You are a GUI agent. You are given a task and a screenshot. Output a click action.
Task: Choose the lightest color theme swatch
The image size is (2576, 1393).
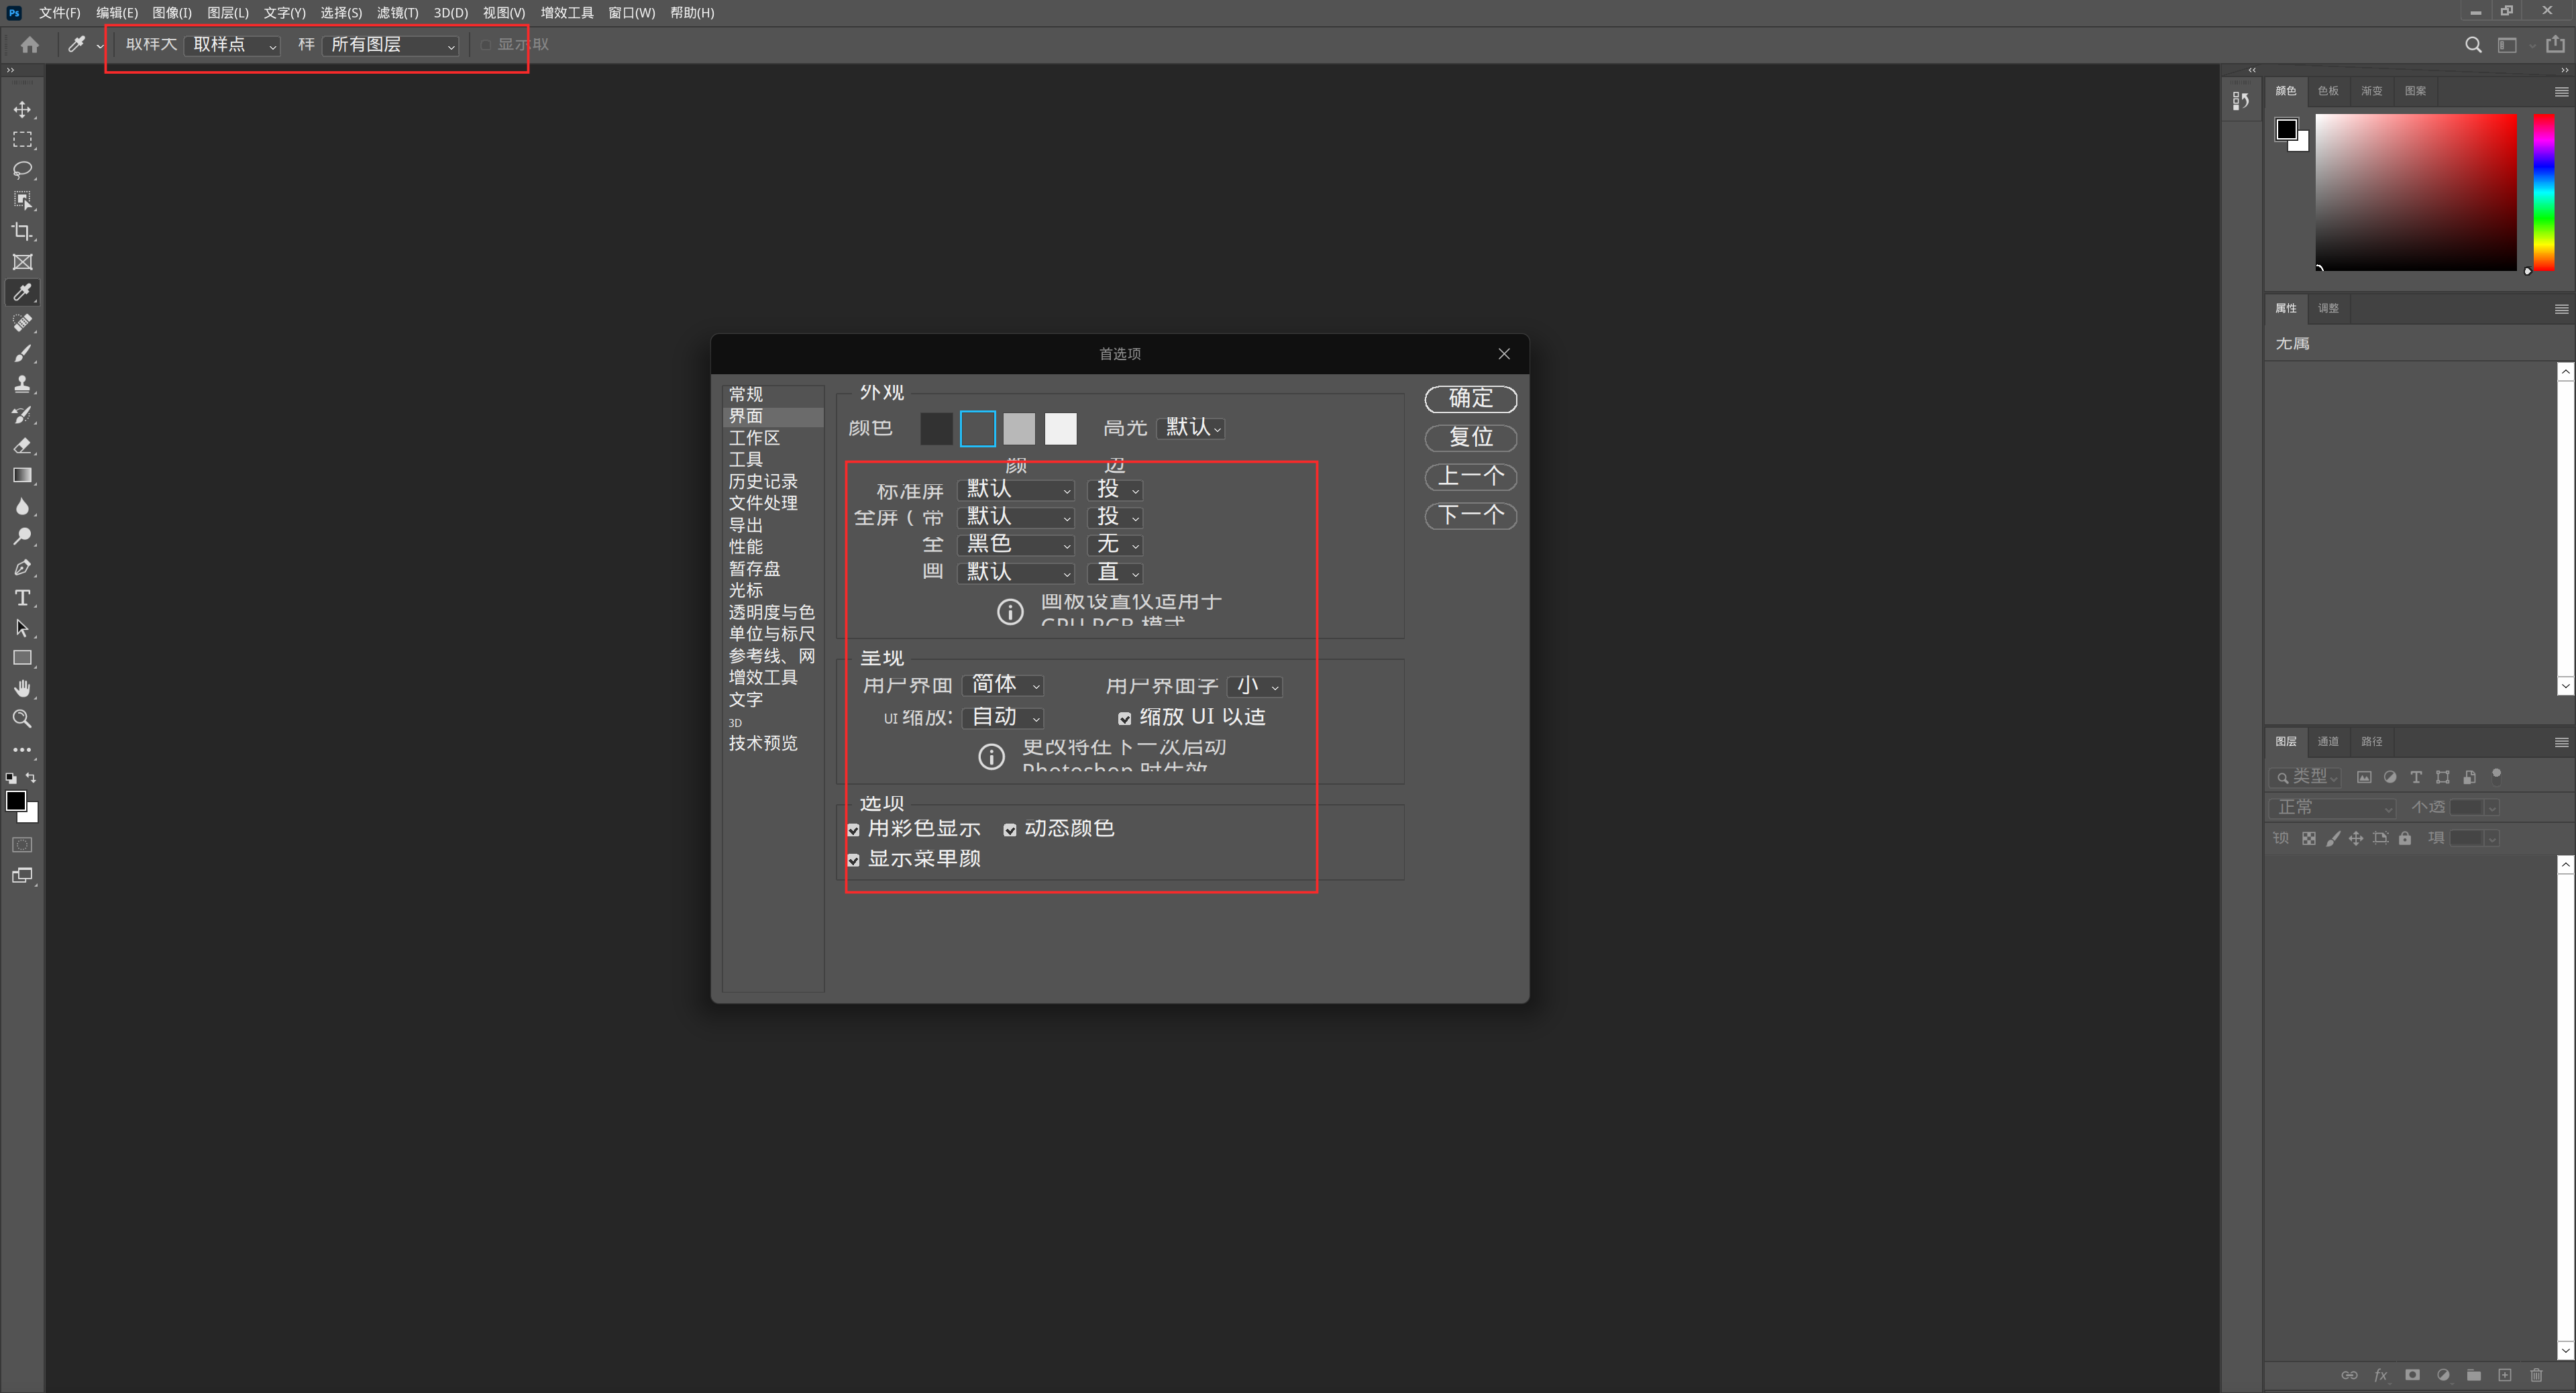(1061, 429)
